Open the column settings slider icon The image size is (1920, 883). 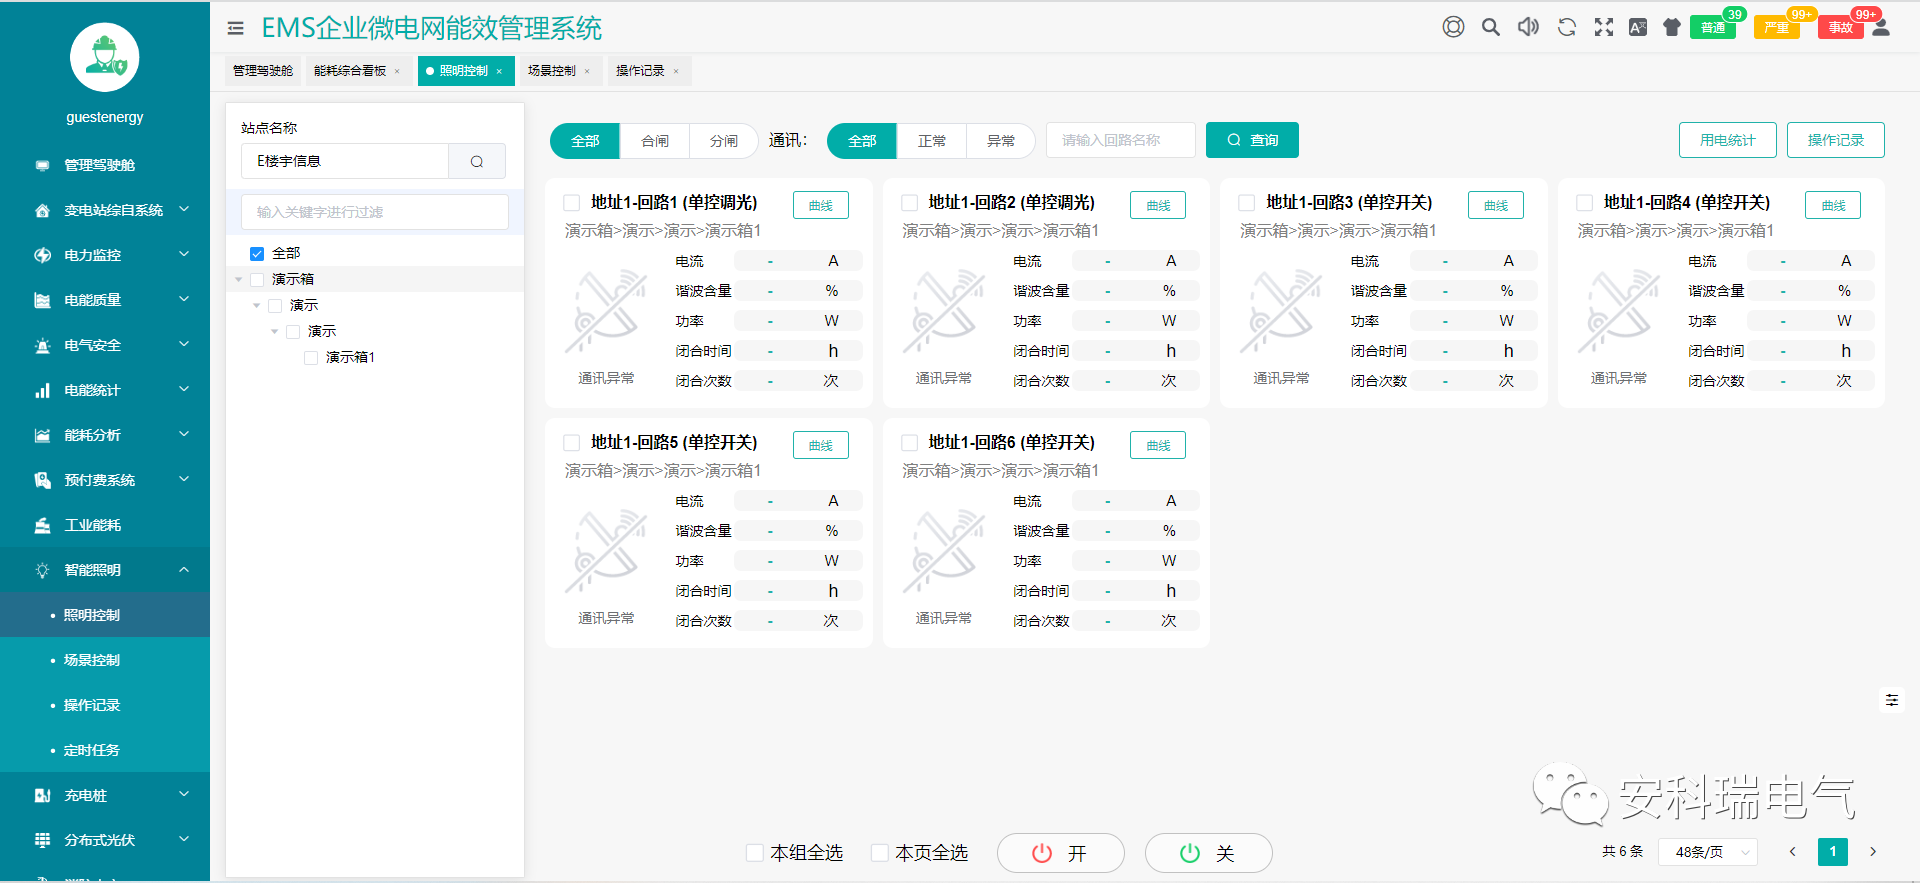coord(1892,700)
